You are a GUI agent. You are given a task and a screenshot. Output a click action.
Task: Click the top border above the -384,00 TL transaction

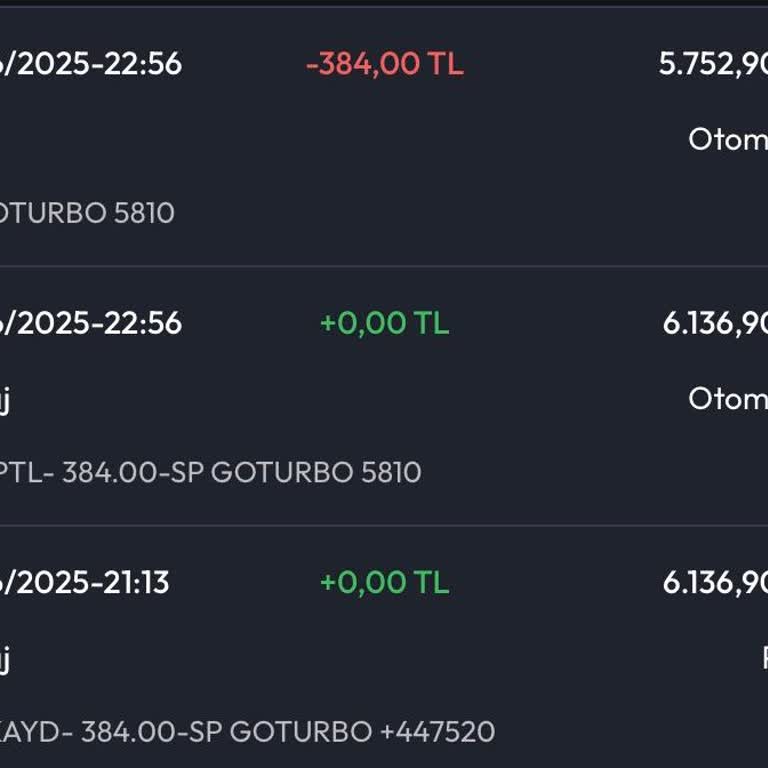(x=384, y=6)
